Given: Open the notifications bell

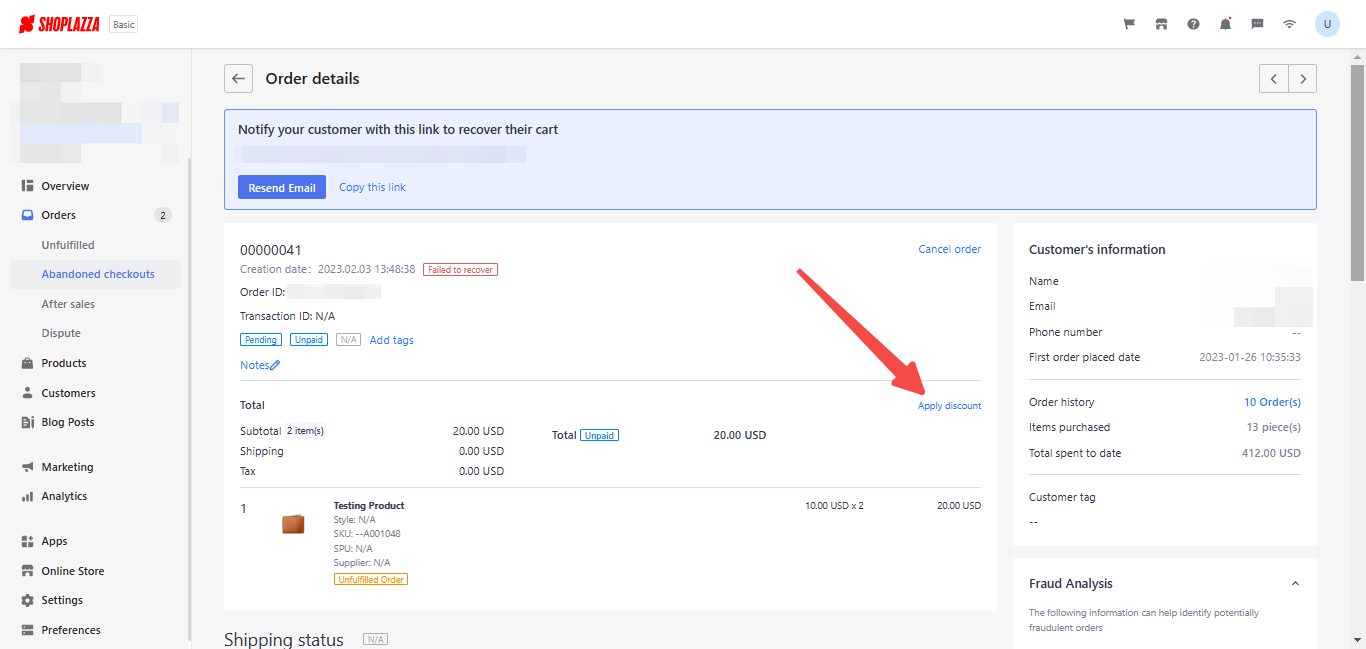Looking at the screenshot, I should click(1225, 24).
